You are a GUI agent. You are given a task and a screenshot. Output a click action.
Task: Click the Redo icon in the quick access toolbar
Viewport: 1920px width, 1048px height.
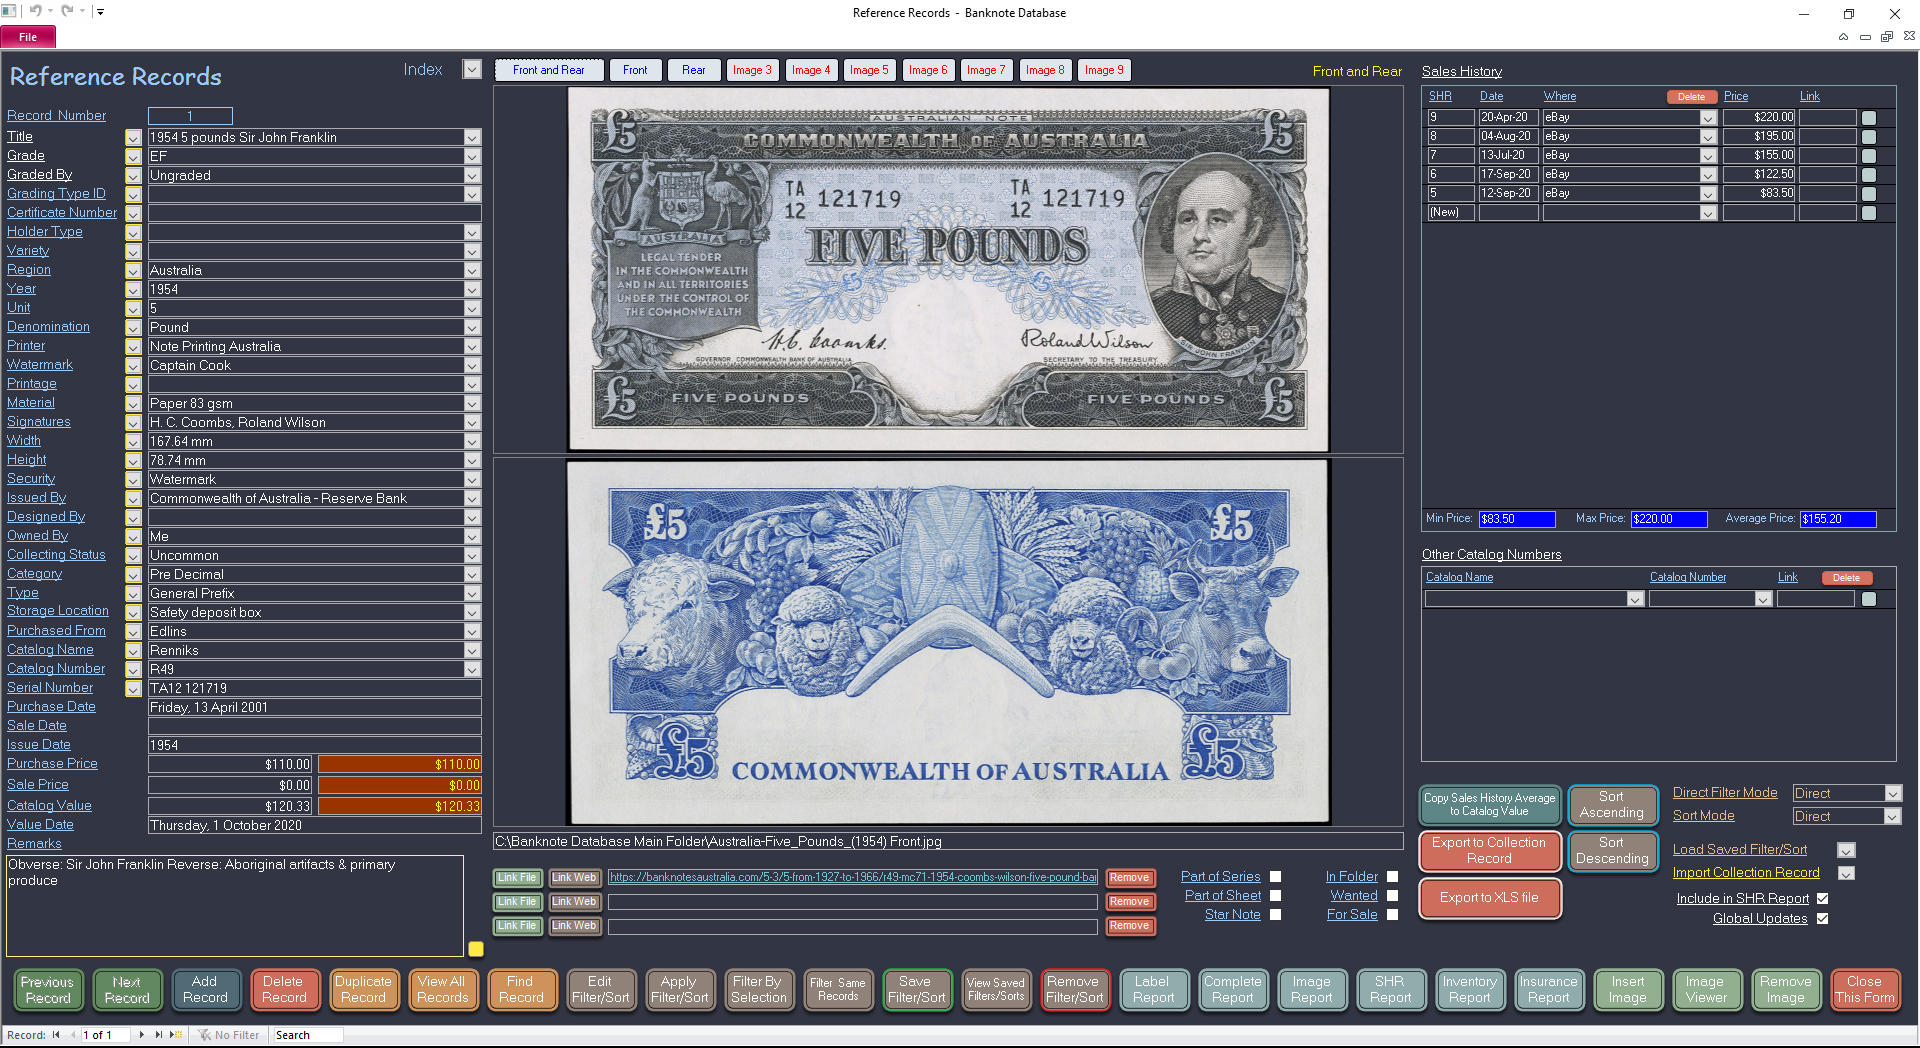67,11
